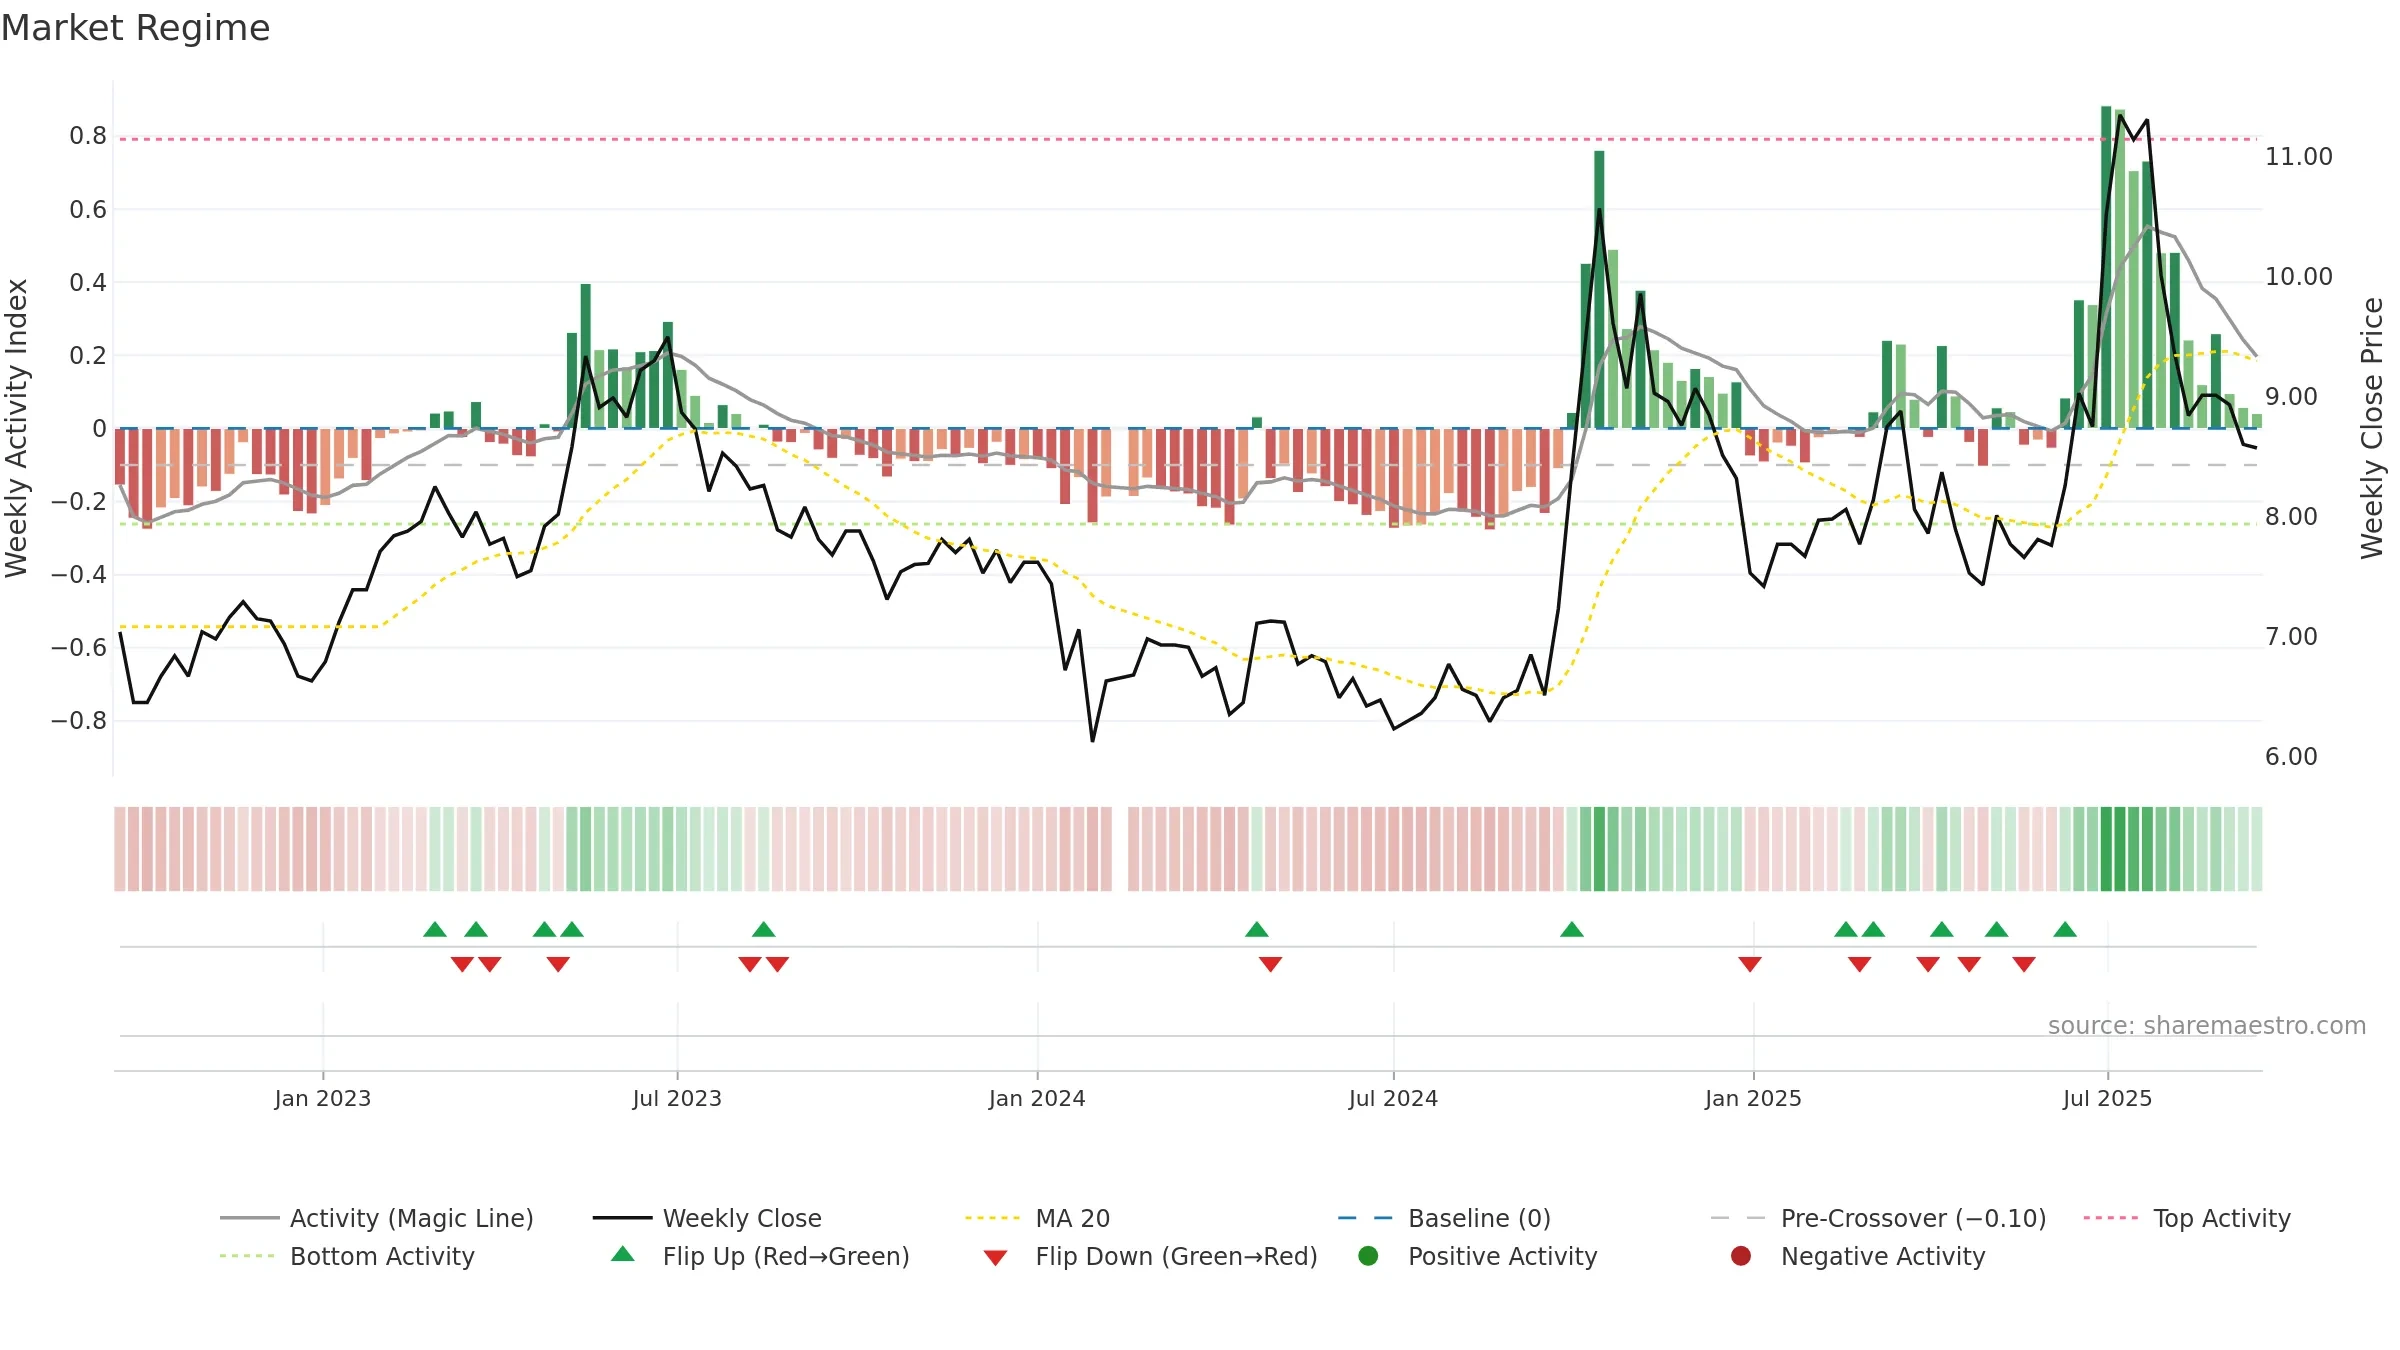The width and height of the screenshot is (2400, 1350).
Task: Click the yellow dotted MA 20 sample in legend
Action: (993, 1218)
